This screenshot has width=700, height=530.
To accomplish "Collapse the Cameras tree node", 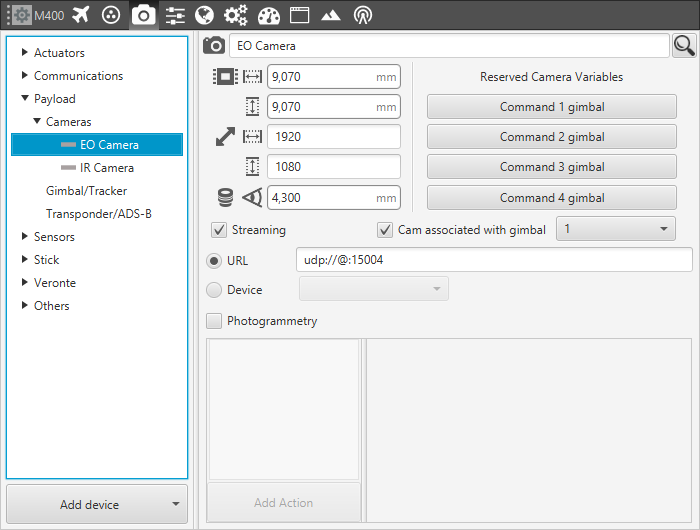I will (37, 121).
